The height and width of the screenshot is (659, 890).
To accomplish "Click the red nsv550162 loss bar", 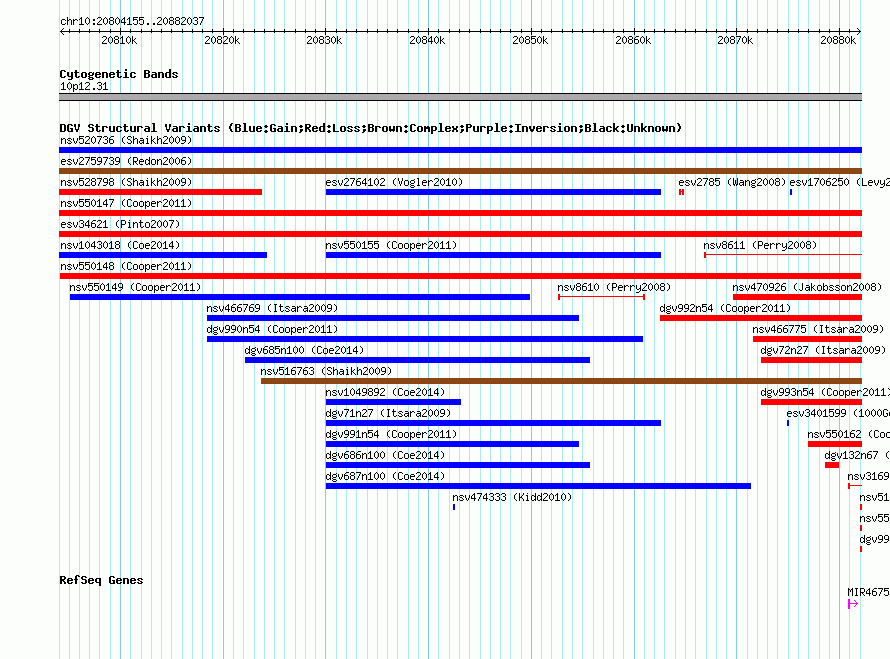I will (x=835, y=444).
